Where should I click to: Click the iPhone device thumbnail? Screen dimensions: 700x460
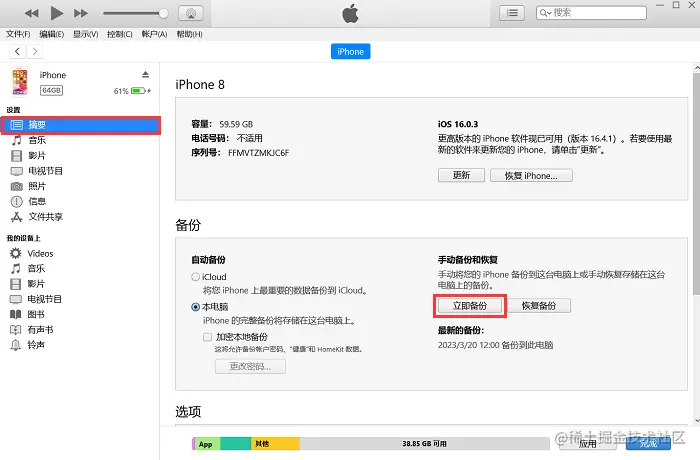click(20, 81)
